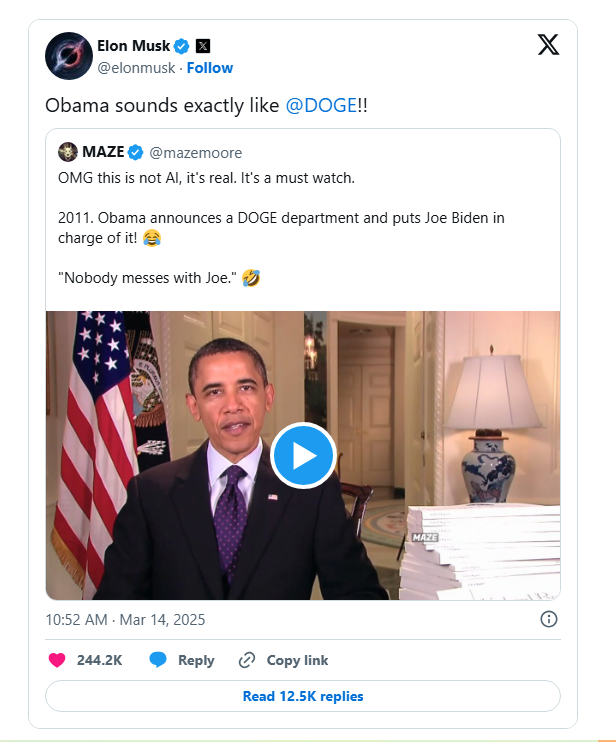Click MAZE's blue verified badge

coord(135,152)
